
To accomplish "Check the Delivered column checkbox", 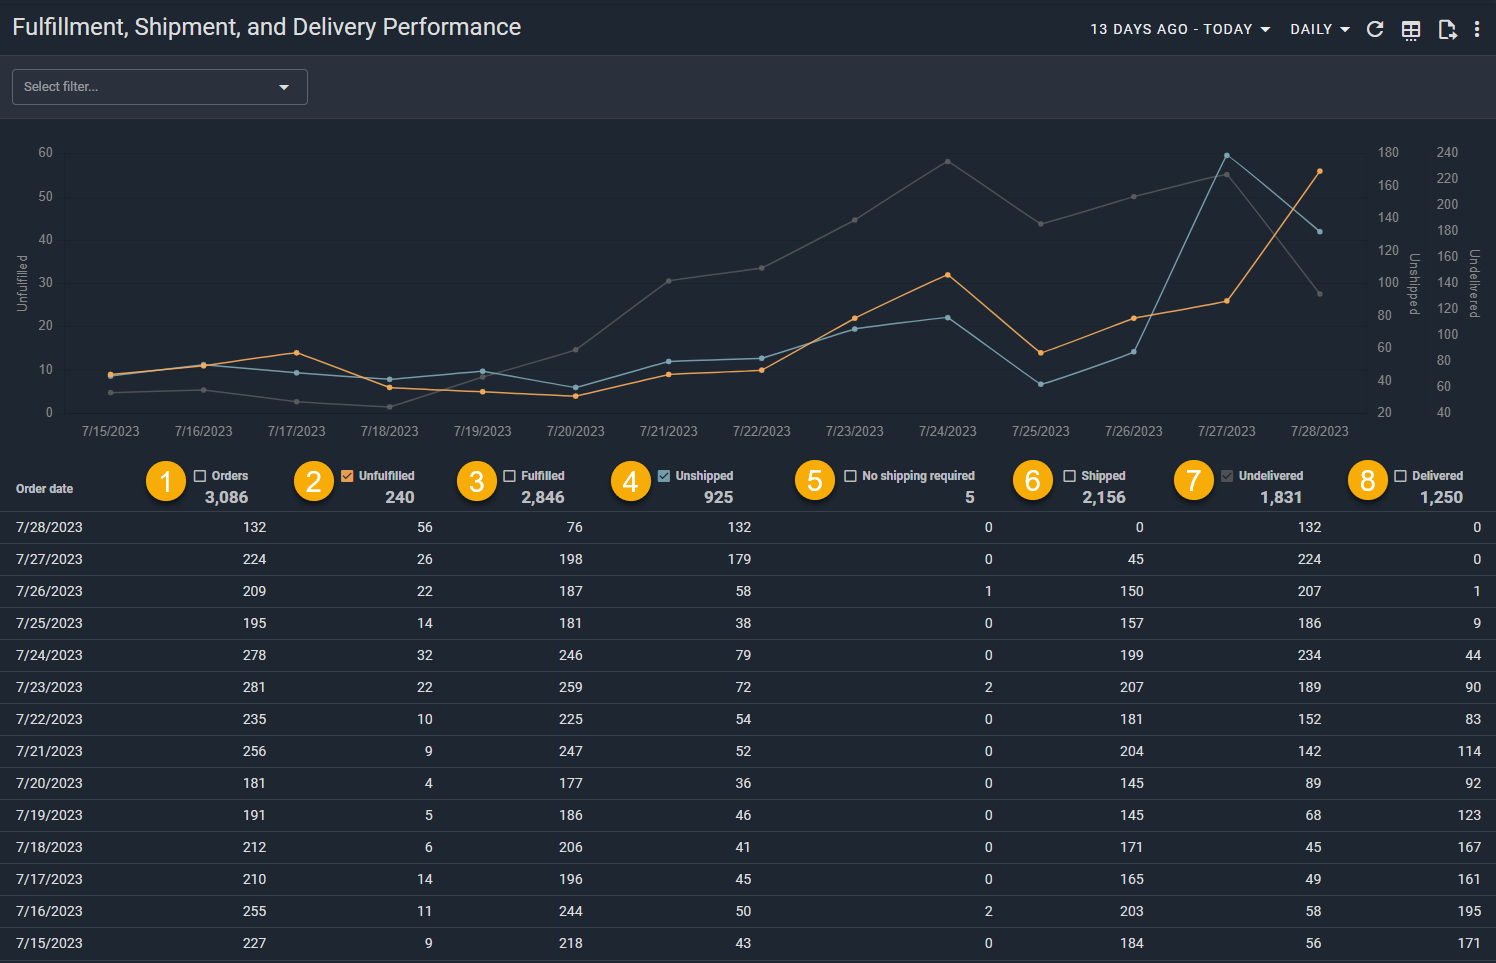I will coord(1400,476).
